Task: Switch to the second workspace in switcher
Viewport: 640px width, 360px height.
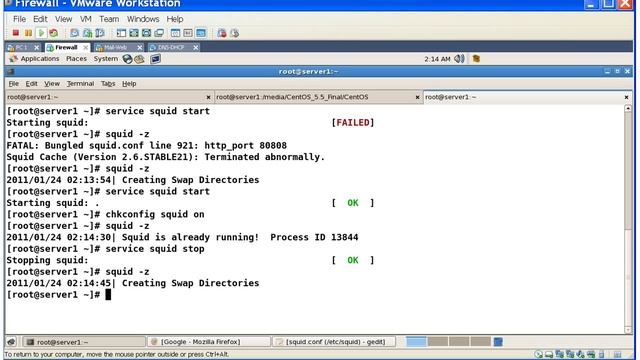Action: [438, 342]
